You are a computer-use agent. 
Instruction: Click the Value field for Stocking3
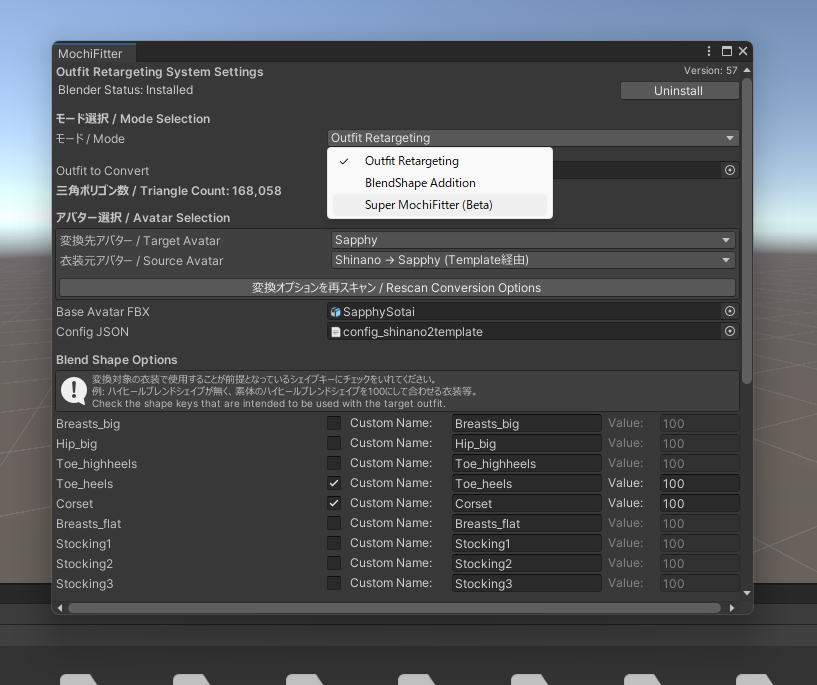pyautogui.click(x=699, y=583)
